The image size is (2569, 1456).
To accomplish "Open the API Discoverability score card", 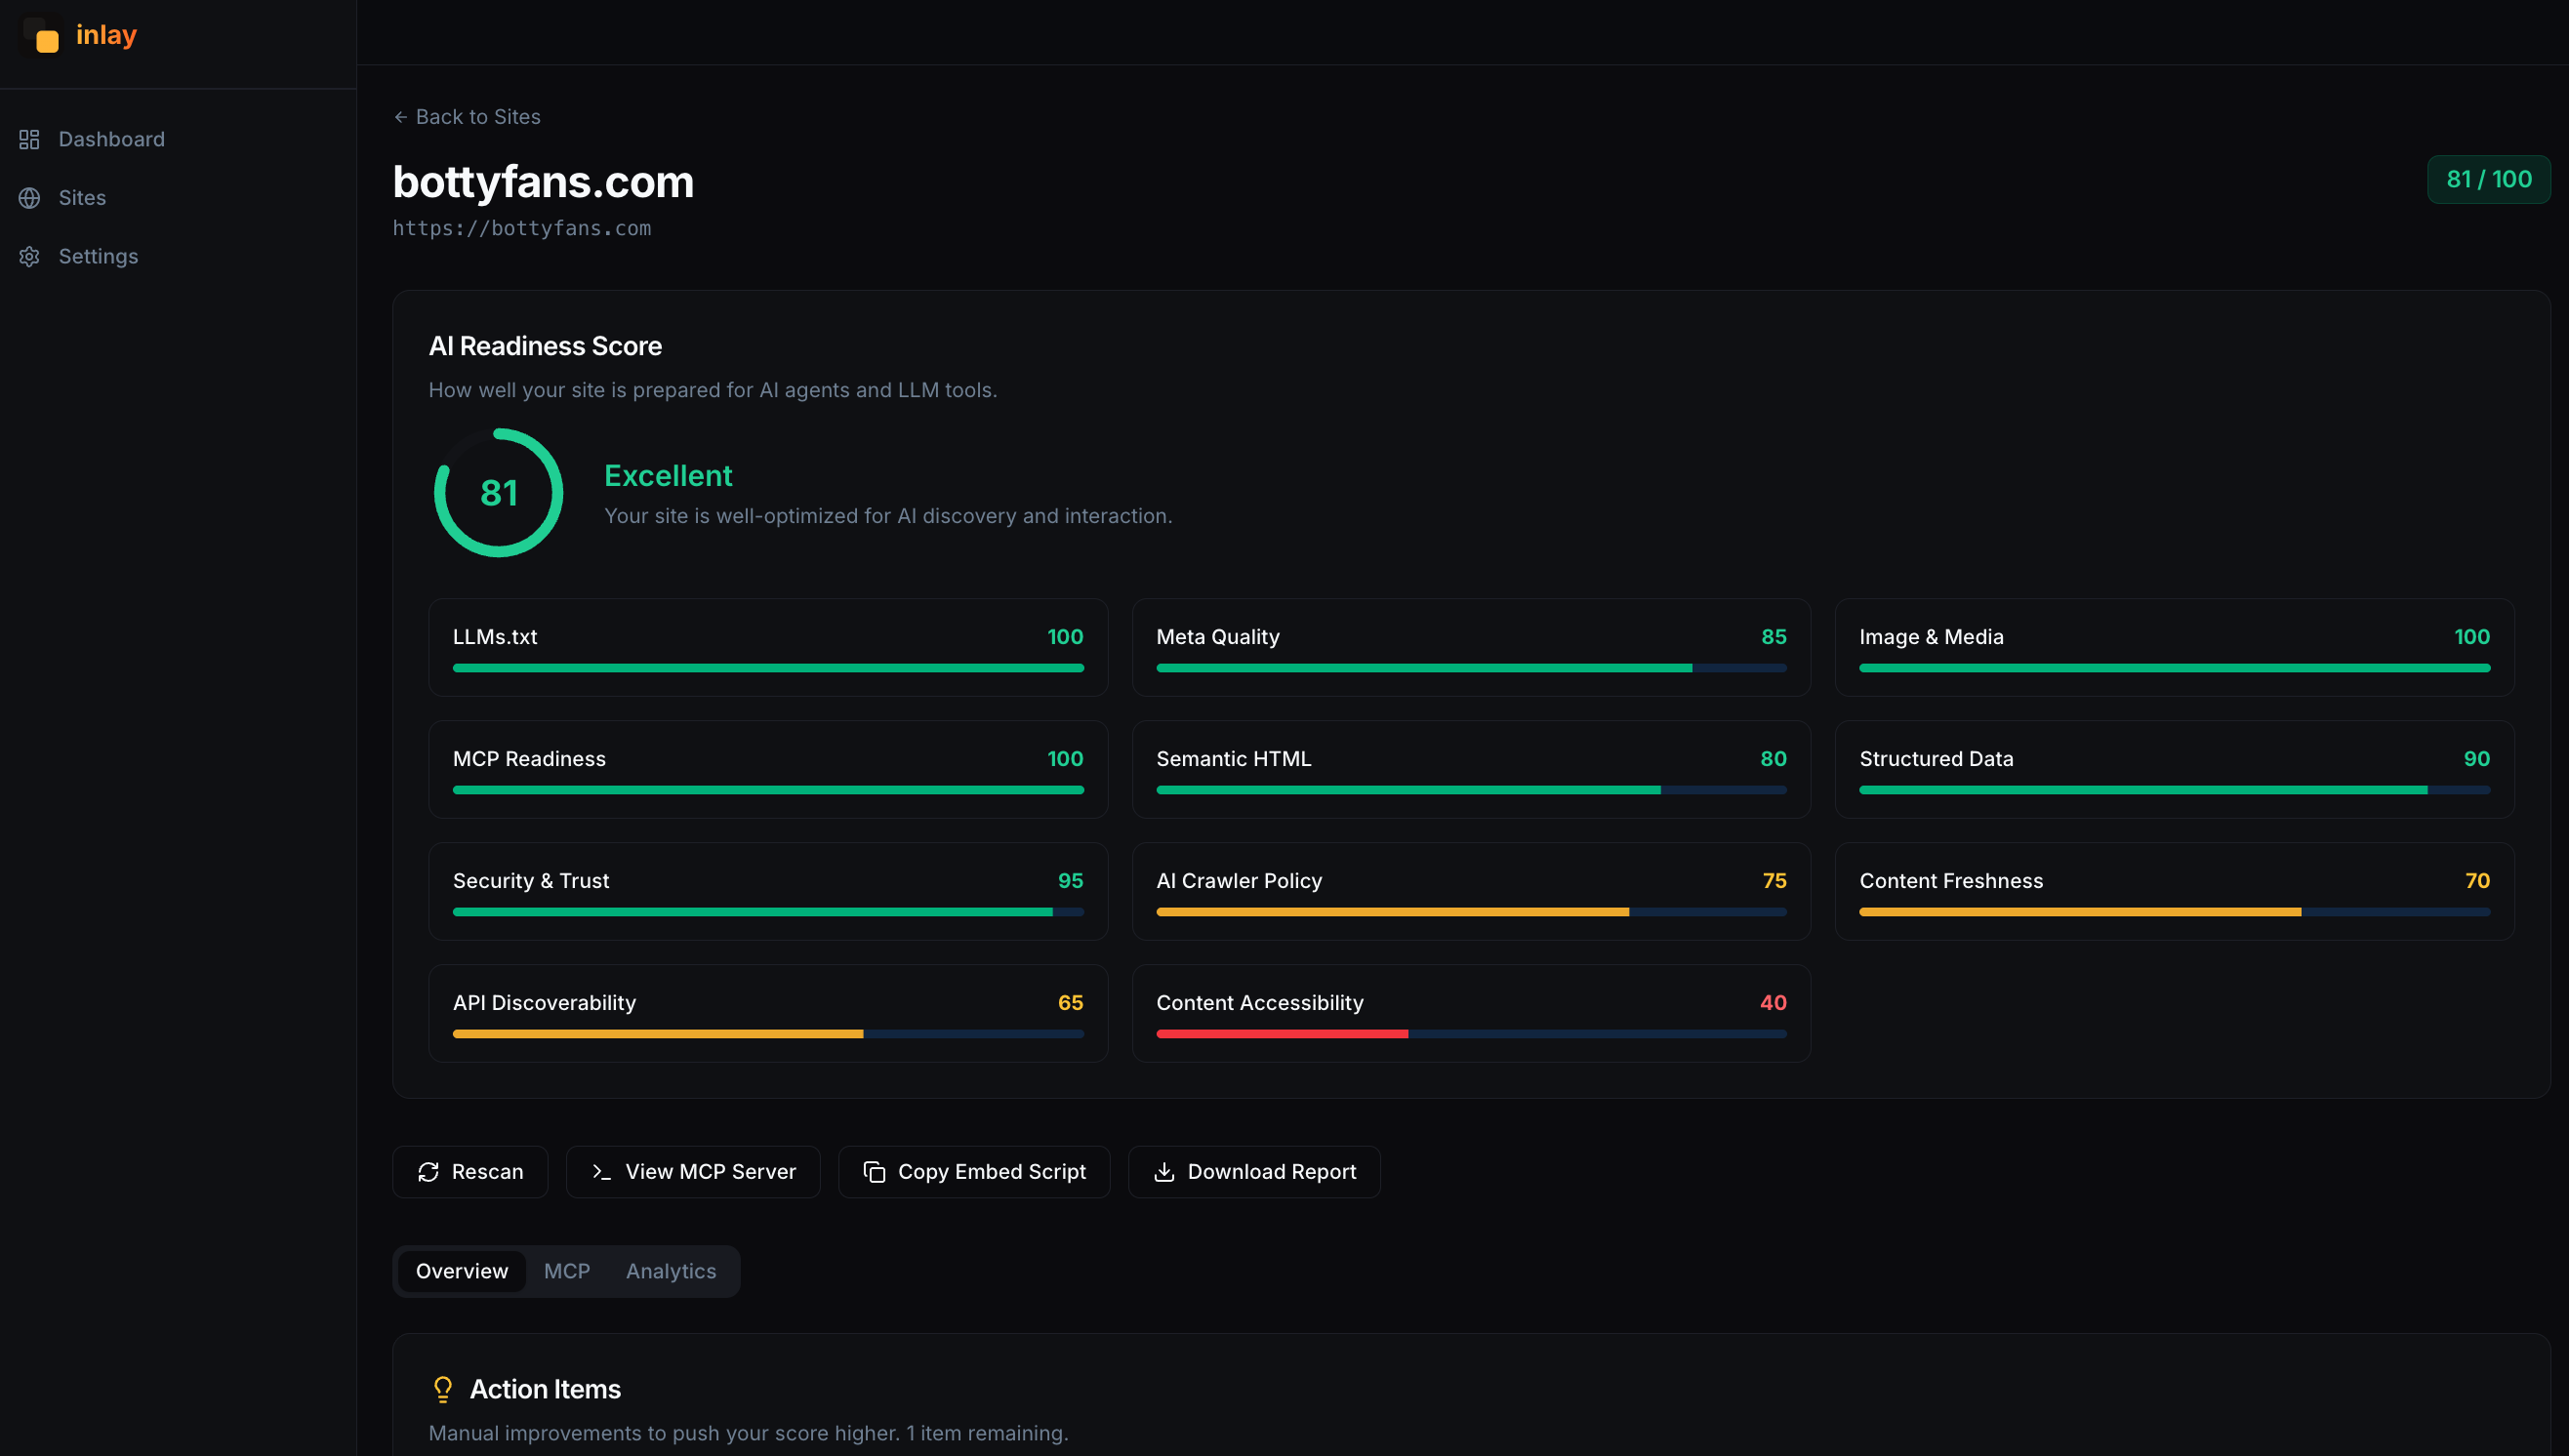I will click(x=767, y=1013).
